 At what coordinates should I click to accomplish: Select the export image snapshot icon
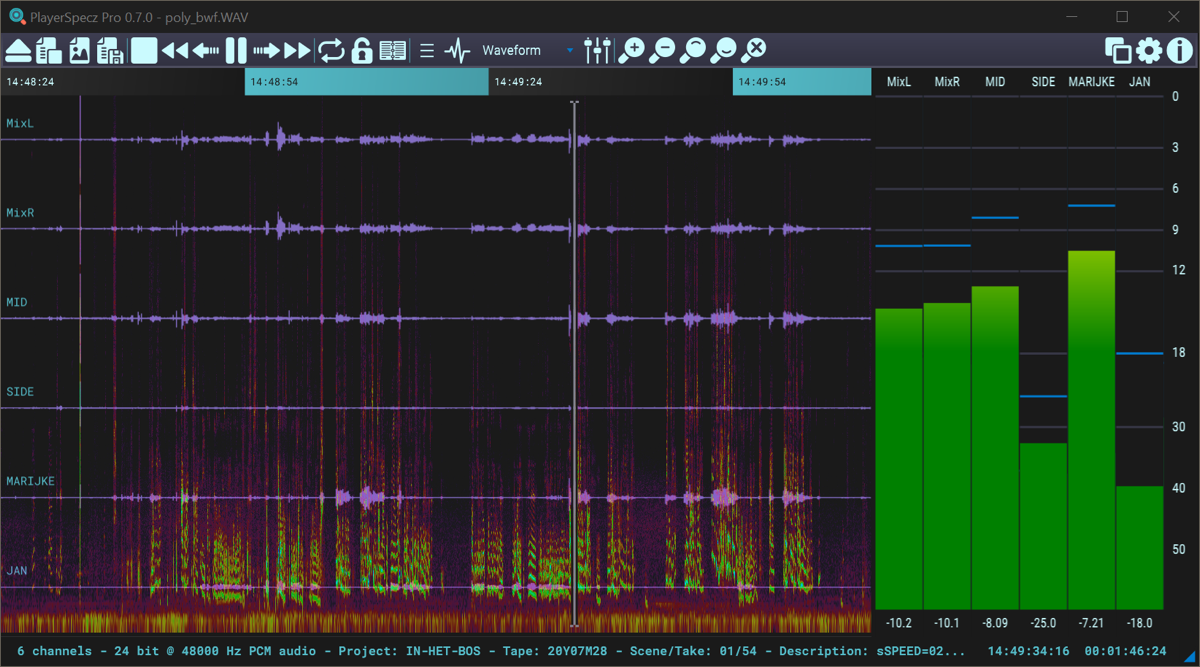79,50
